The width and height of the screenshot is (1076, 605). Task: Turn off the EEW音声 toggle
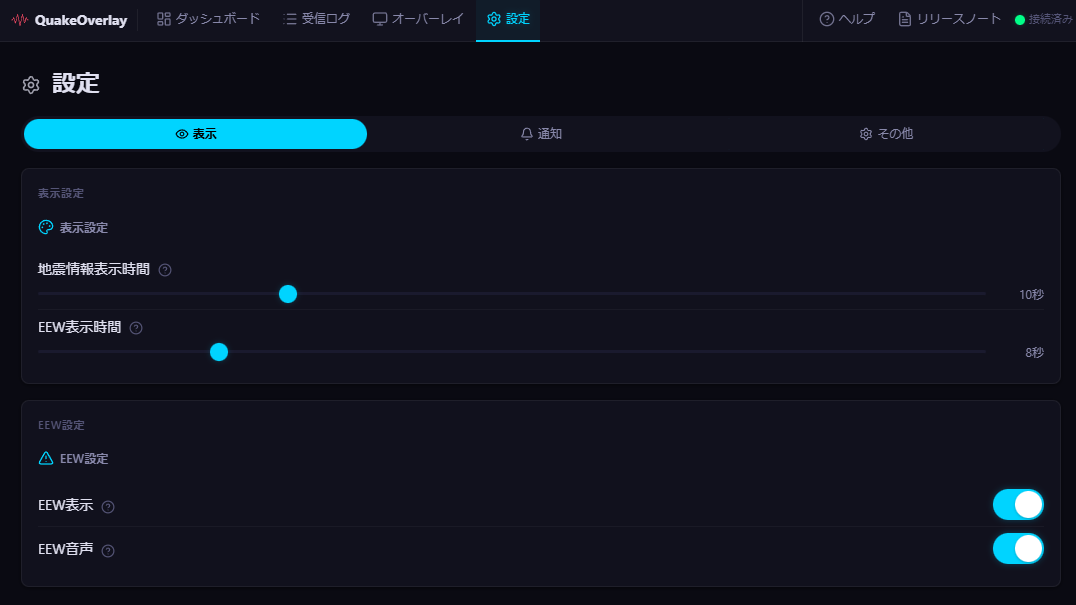pyautogui.click(x=1018, y=549)
